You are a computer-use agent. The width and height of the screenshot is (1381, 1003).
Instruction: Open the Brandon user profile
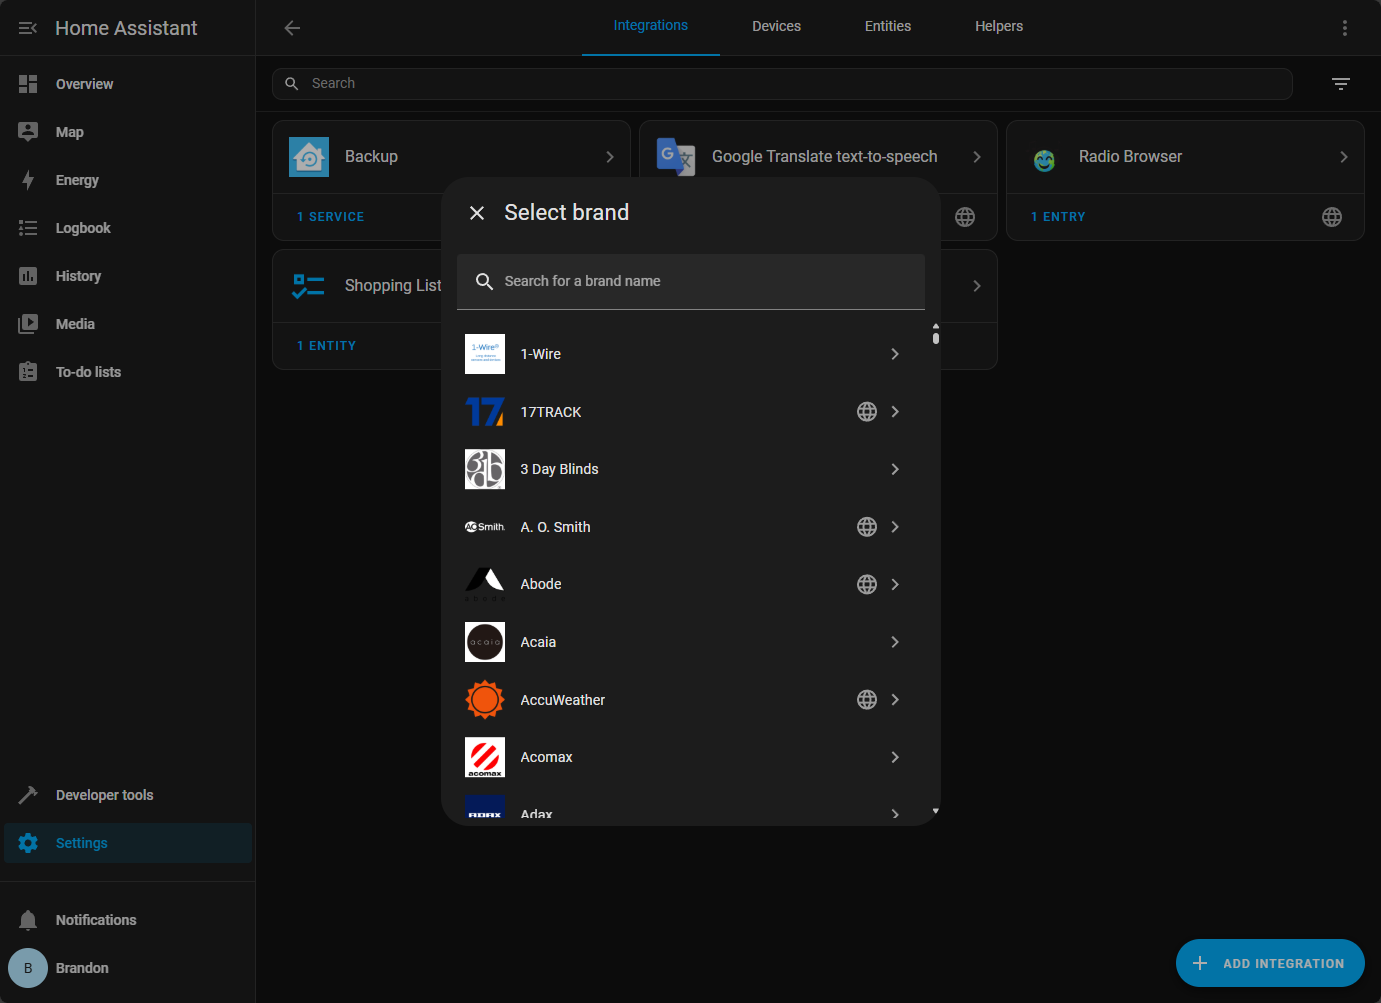tap(82, 968)
